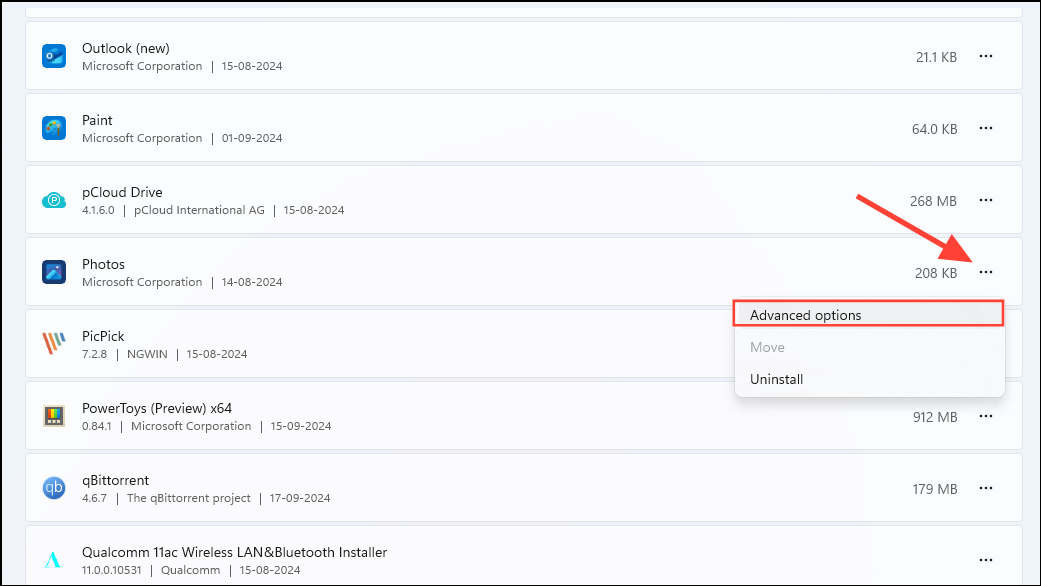1041x586 pixels.
Task: Choose Advanced options in context menu
Action: coord(868,315)
